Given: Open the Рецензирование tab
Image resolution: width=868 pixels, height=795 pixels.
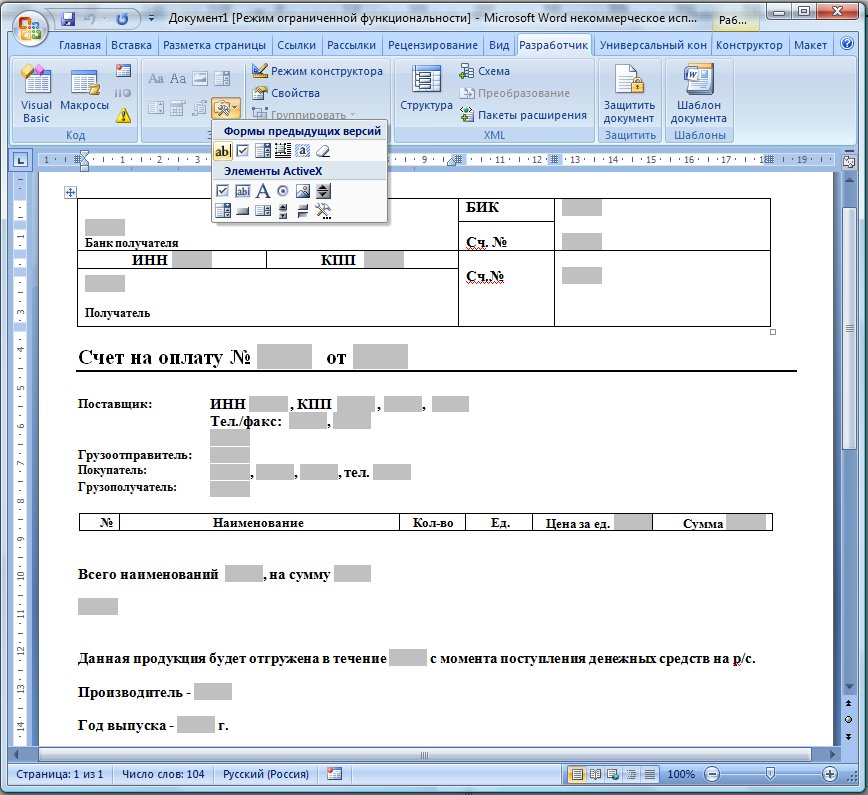Looking at the screenshot, I should (432, 45).
